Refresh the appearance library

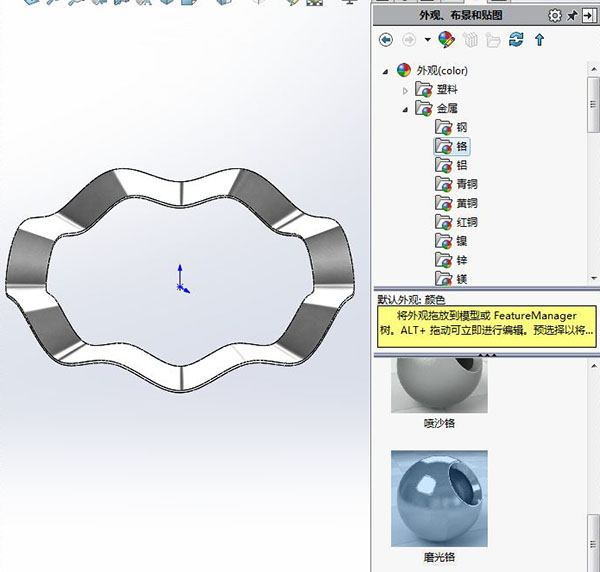pyautogui.click(x=516, y=39)
